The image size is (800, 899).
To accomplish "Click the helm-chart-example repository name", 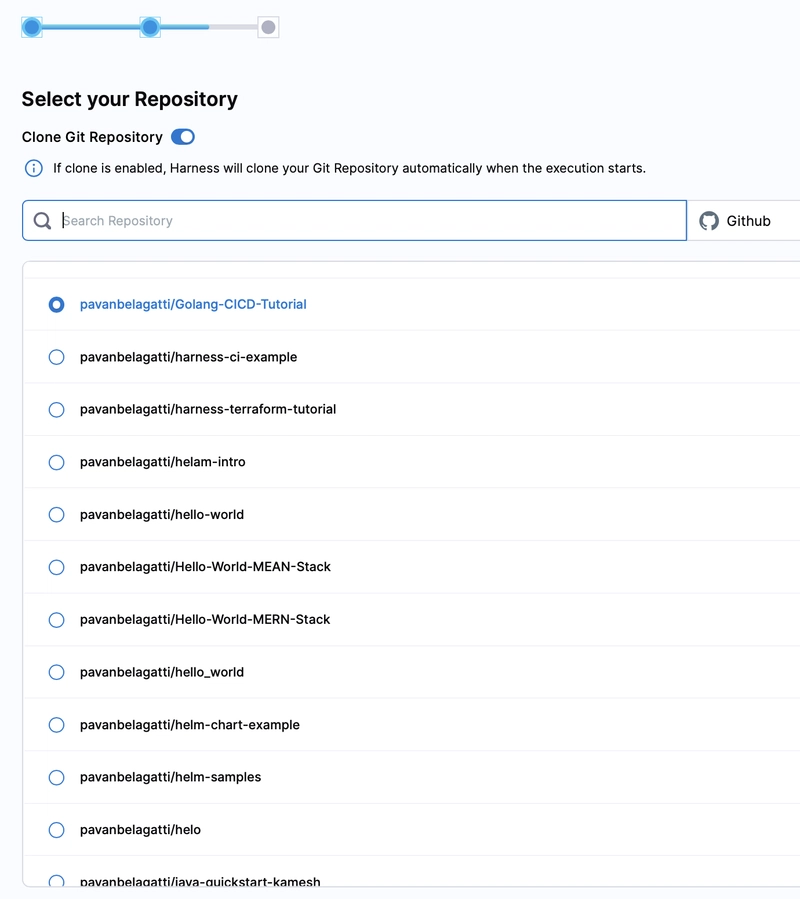I will pyautogui.click(x=190, y=725).
